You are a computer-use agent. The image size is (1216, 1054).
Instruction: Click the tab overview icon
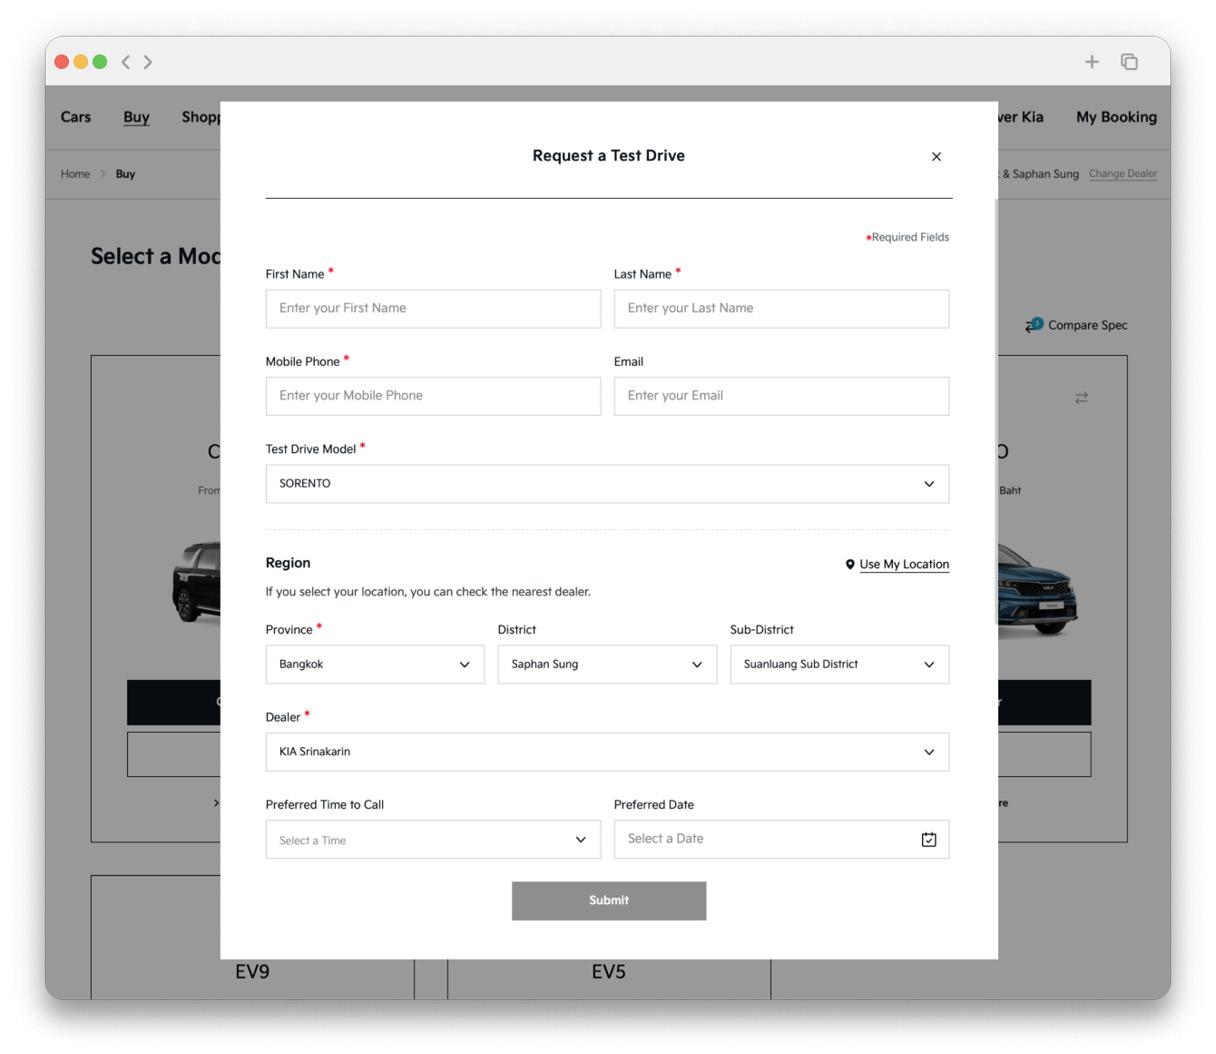[1129, 62]
